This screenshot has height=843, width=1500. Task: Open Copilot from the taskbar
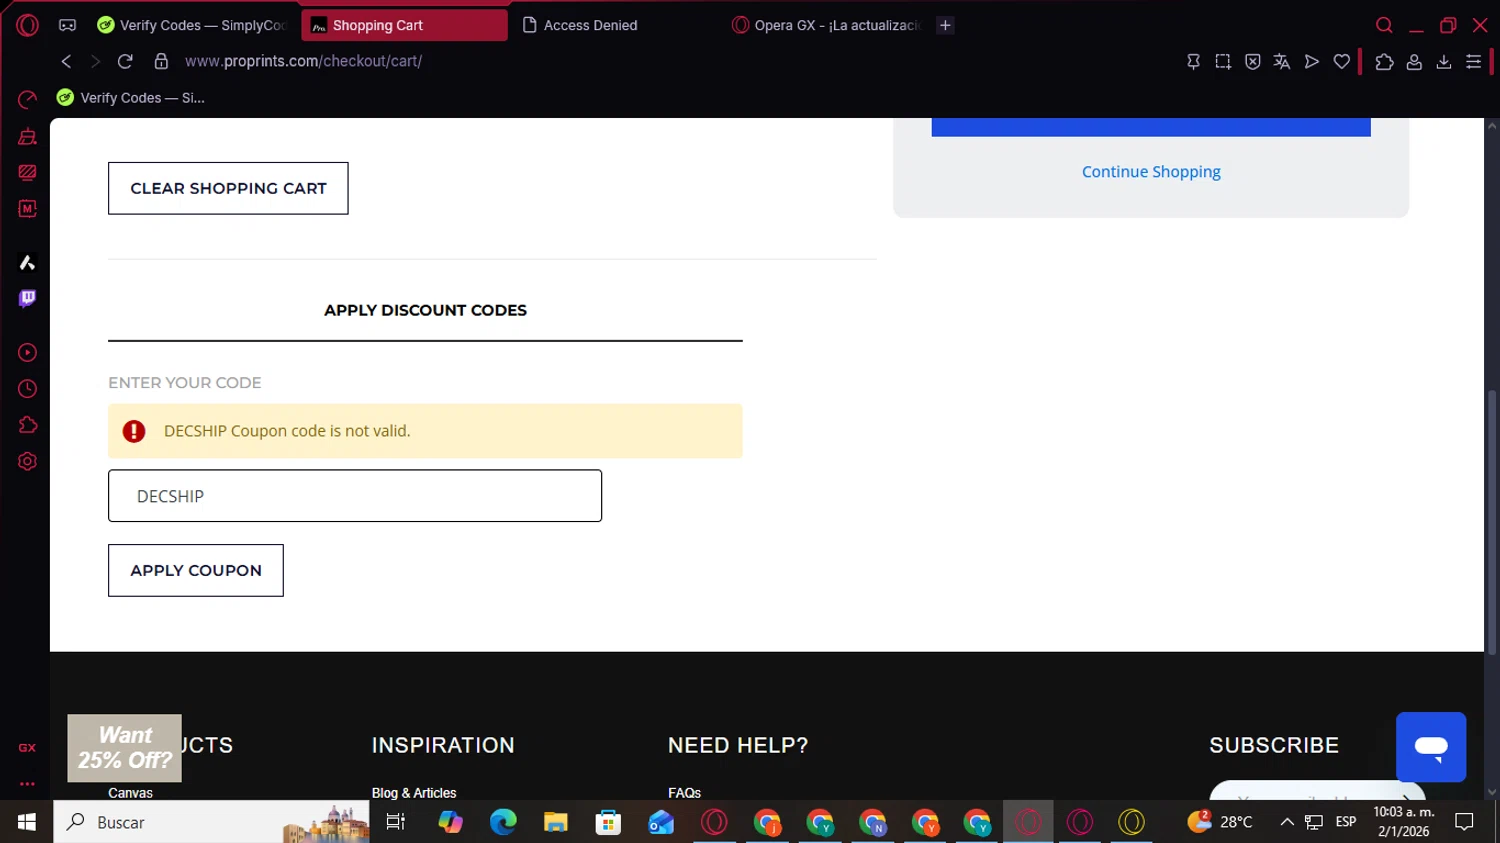(450, 822)
